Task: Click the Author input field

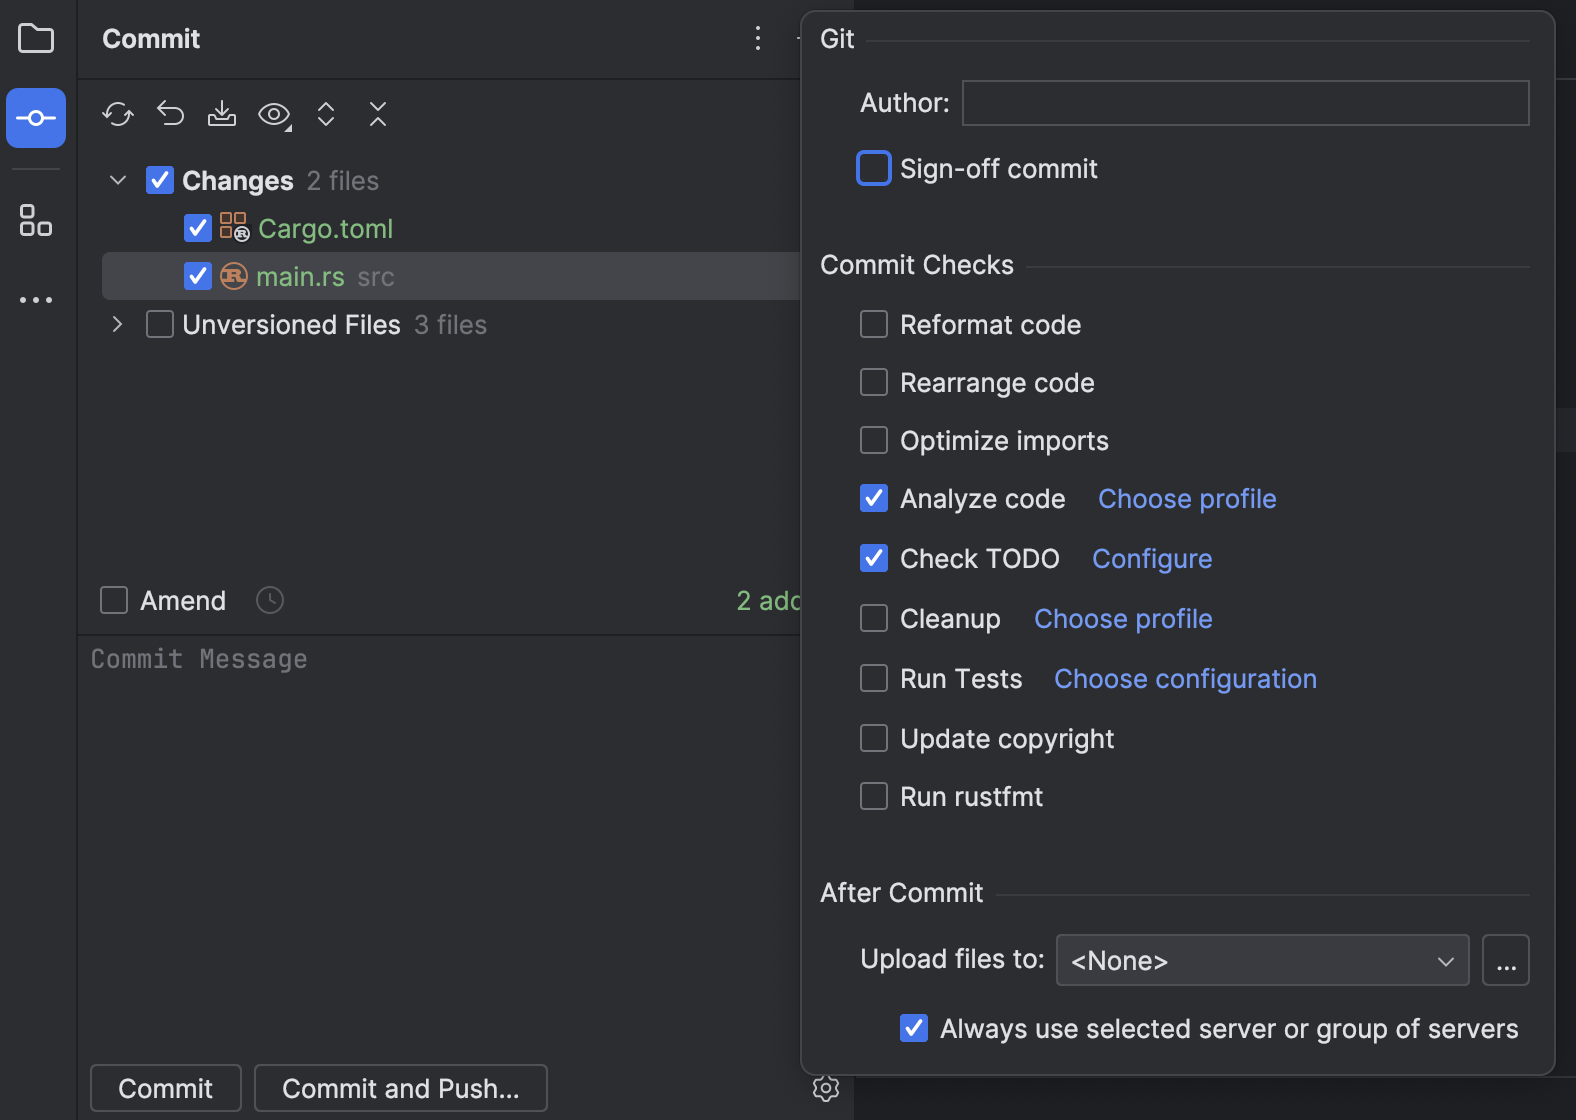Action: (x=1245, y=103)
